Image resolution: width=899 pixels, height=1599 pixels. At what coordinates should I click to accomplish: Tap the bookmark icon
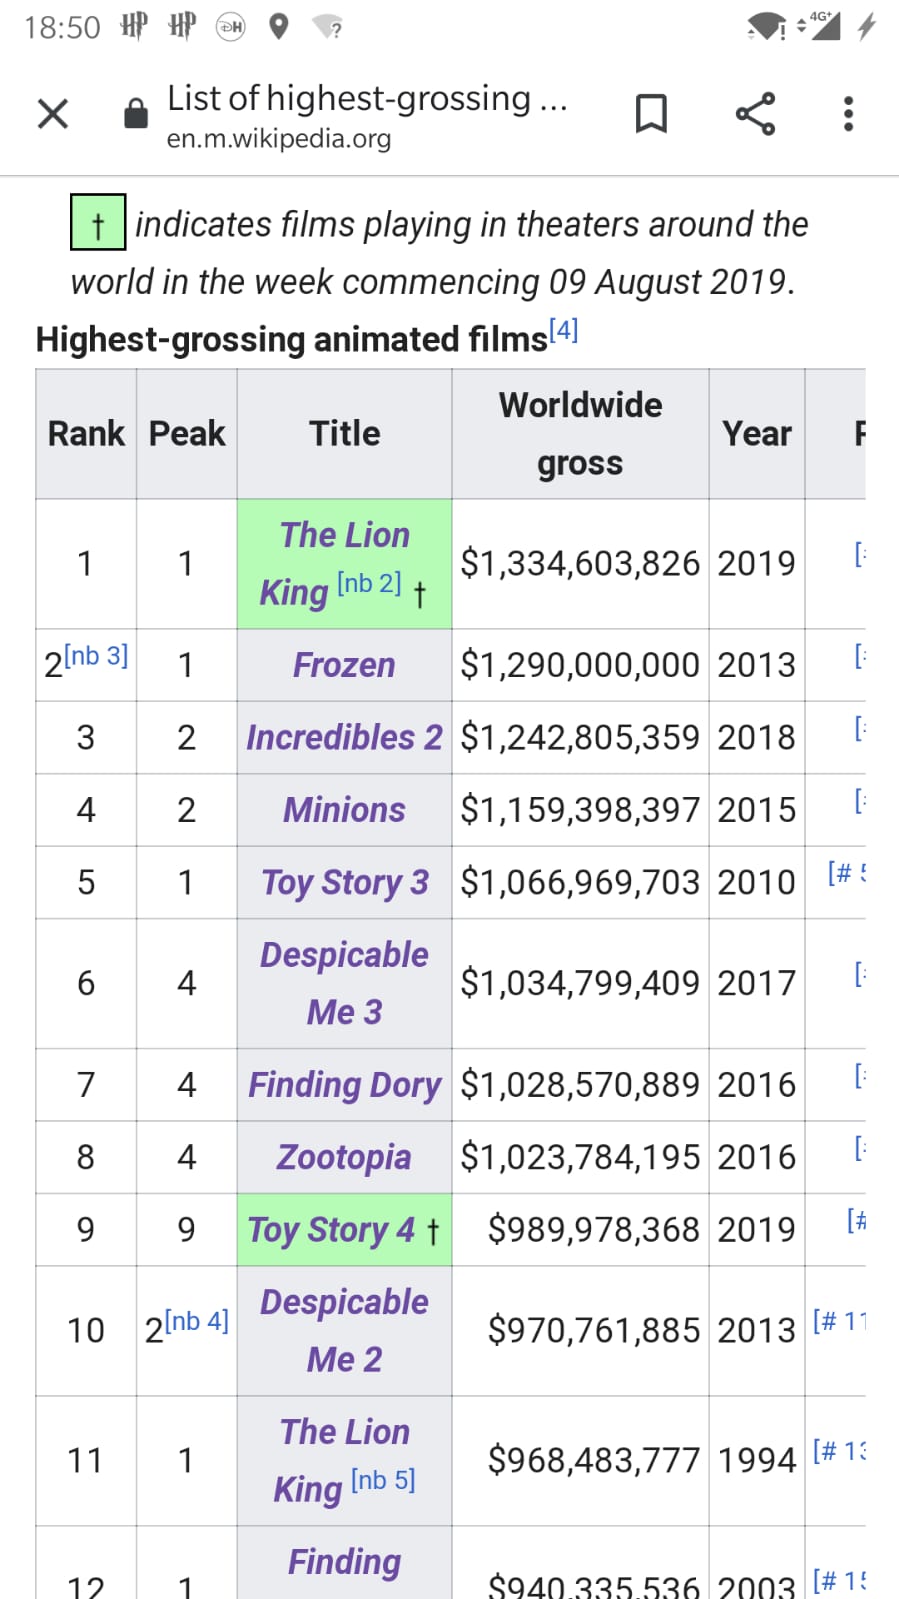coord(651,114)
